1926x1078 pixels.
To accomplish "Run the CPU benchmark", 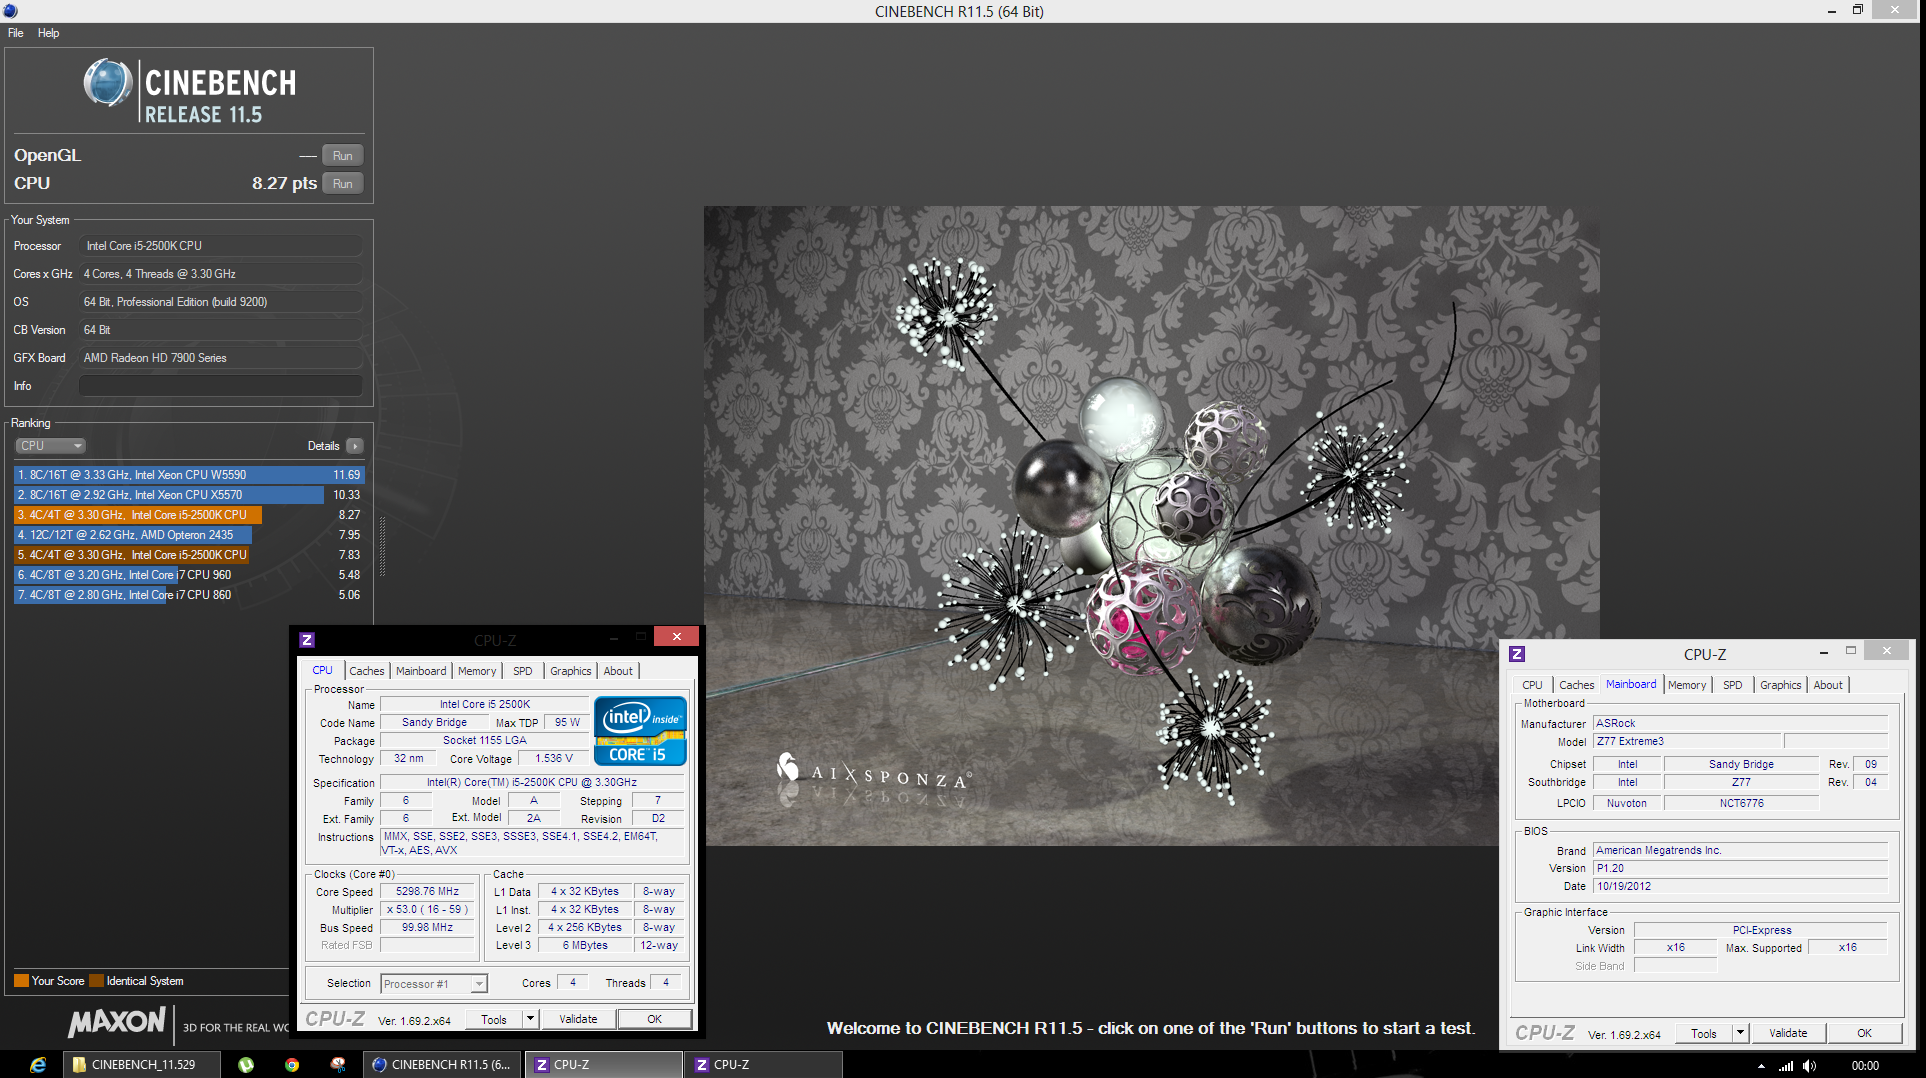I will click(x=342, y=184).
